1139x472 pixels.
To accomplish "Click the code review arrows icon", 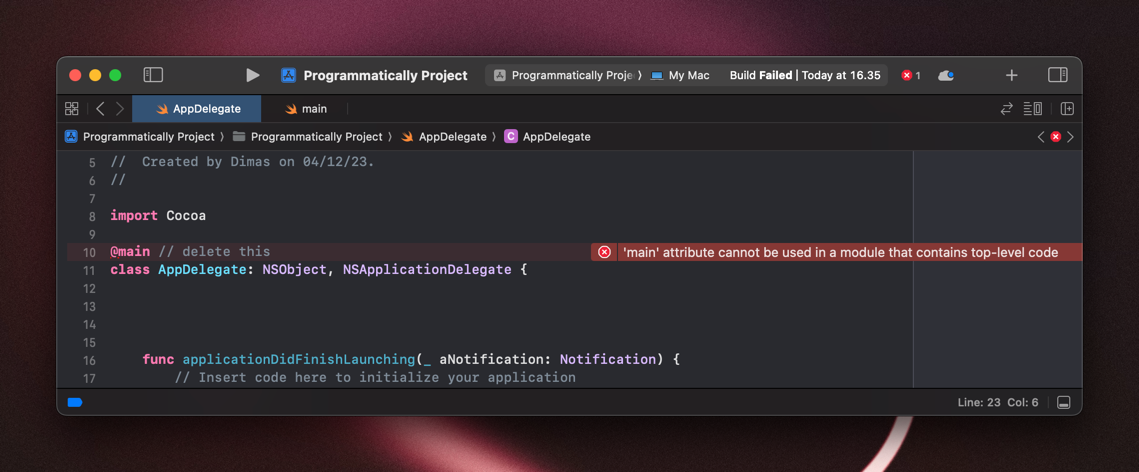I will click(x=1006, y=109).
